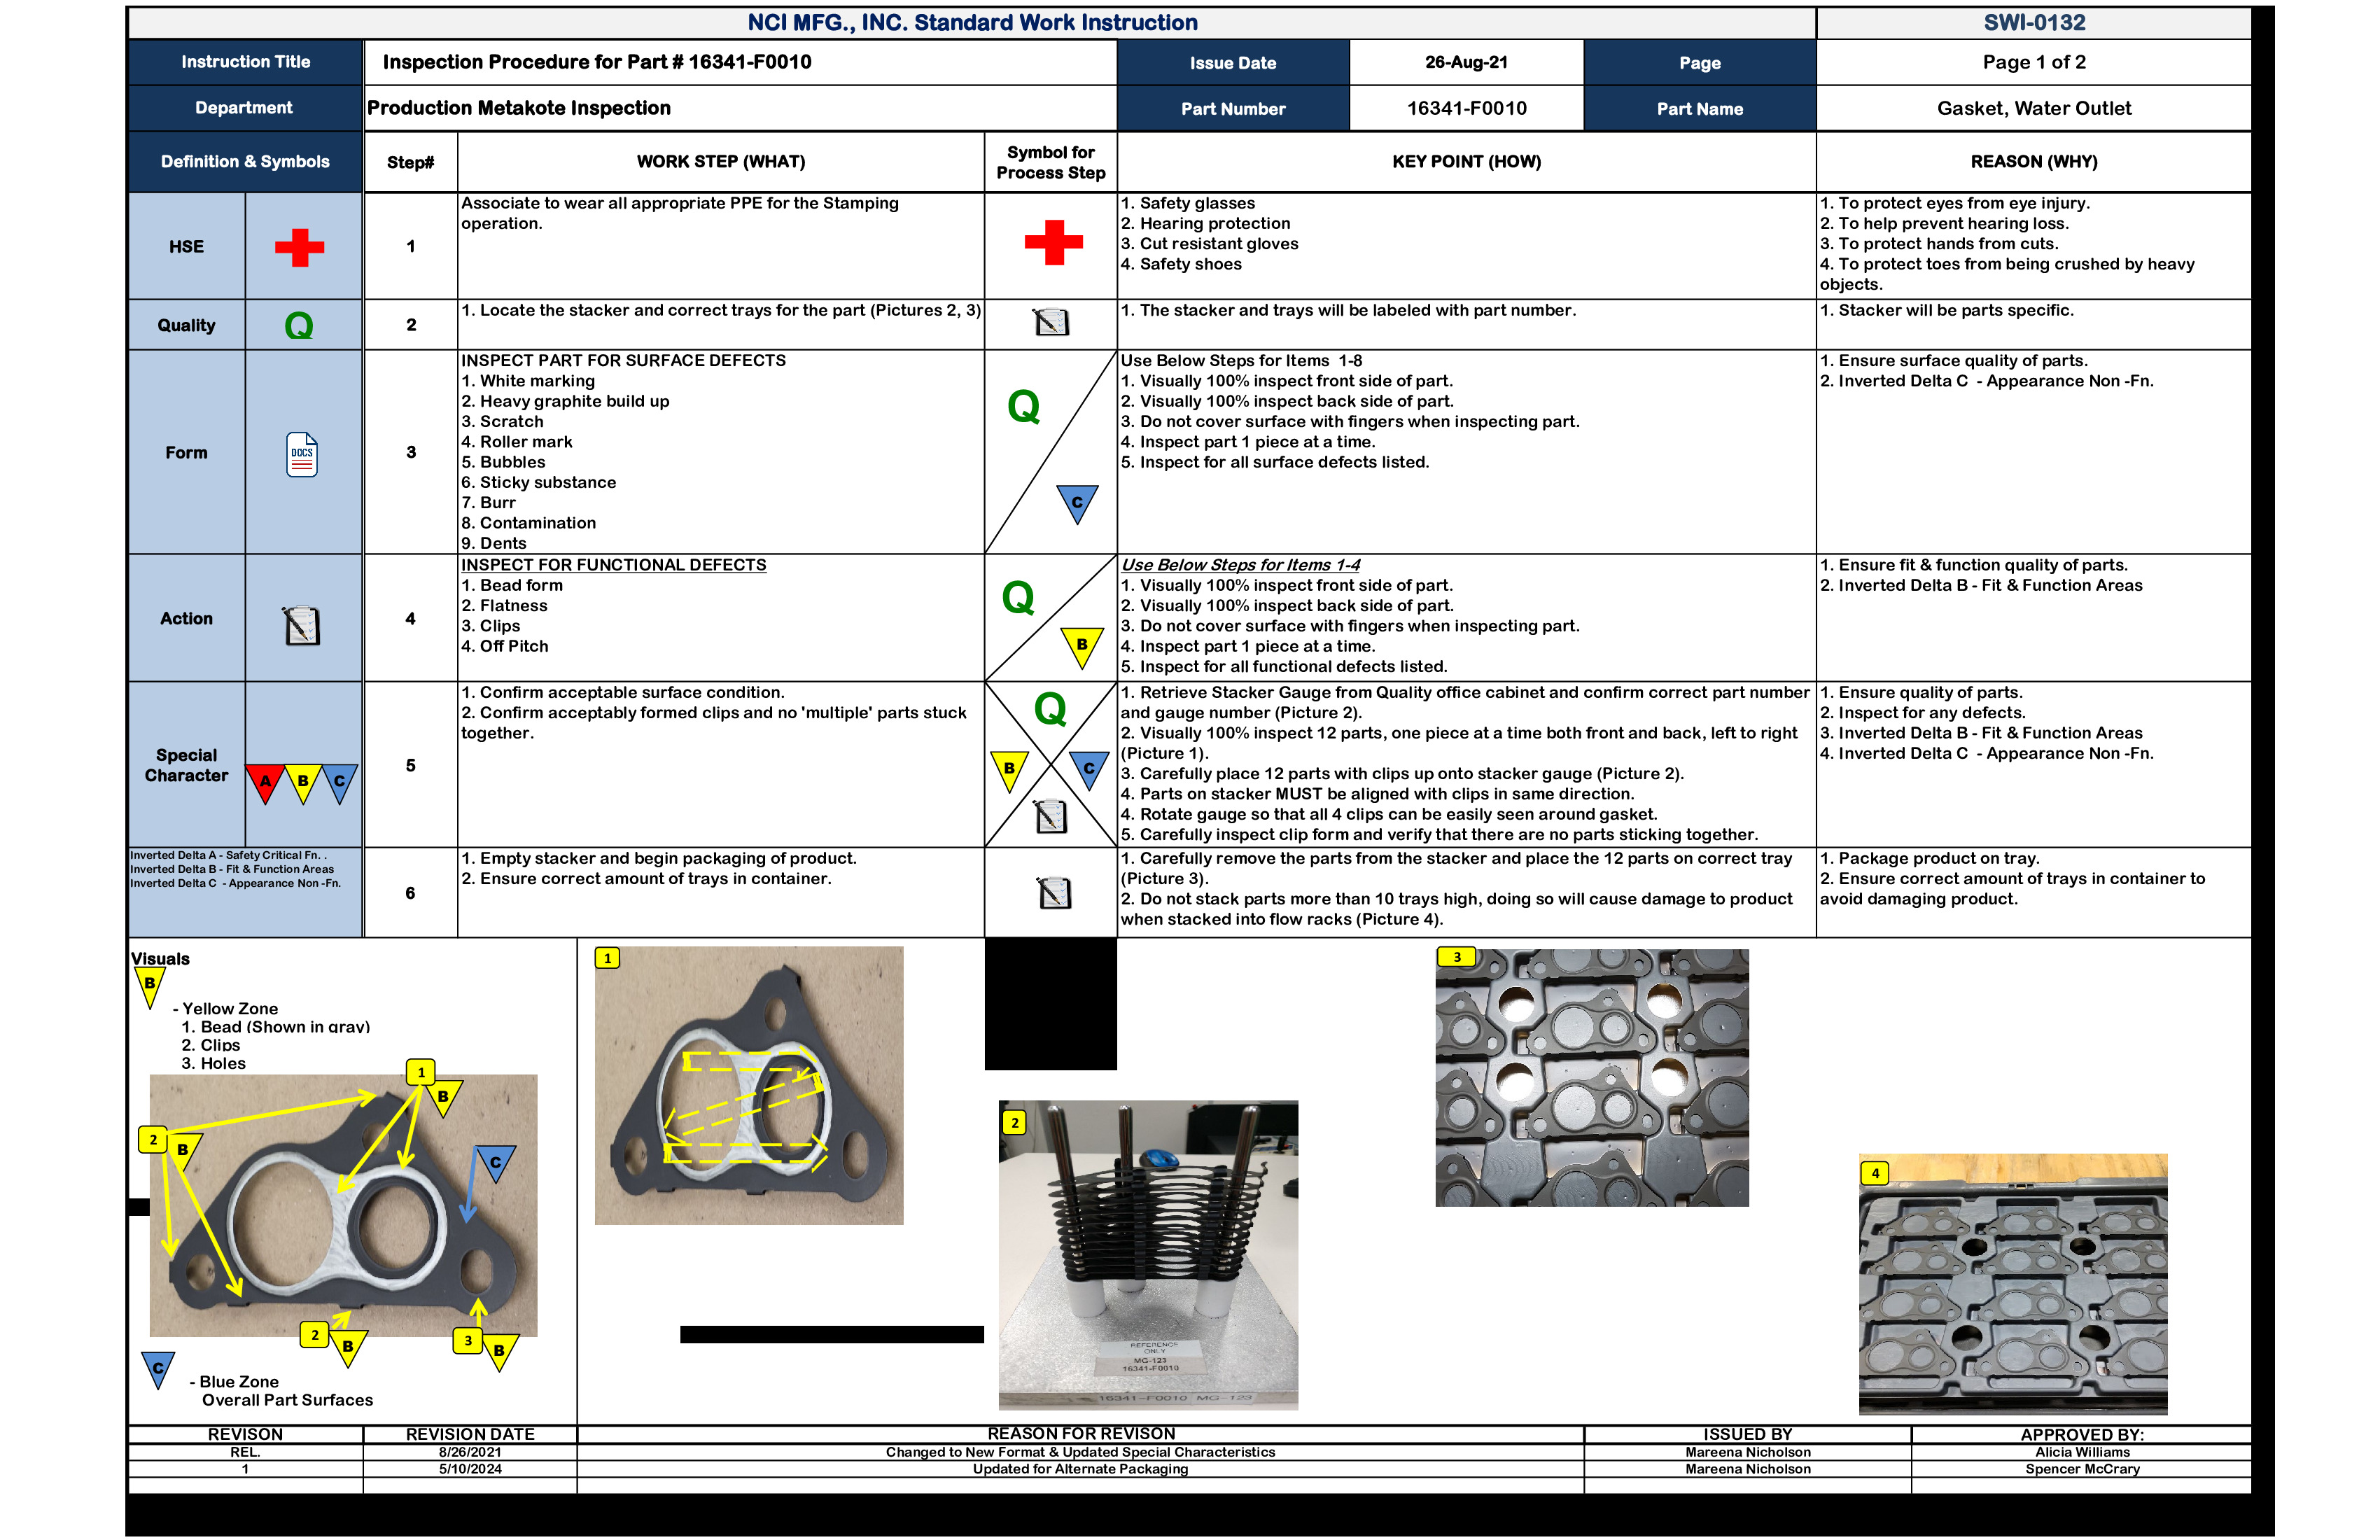2380x1540 pixels.
Task: Expand the Definition & Symbols header cell
Action: pos(245,161)
